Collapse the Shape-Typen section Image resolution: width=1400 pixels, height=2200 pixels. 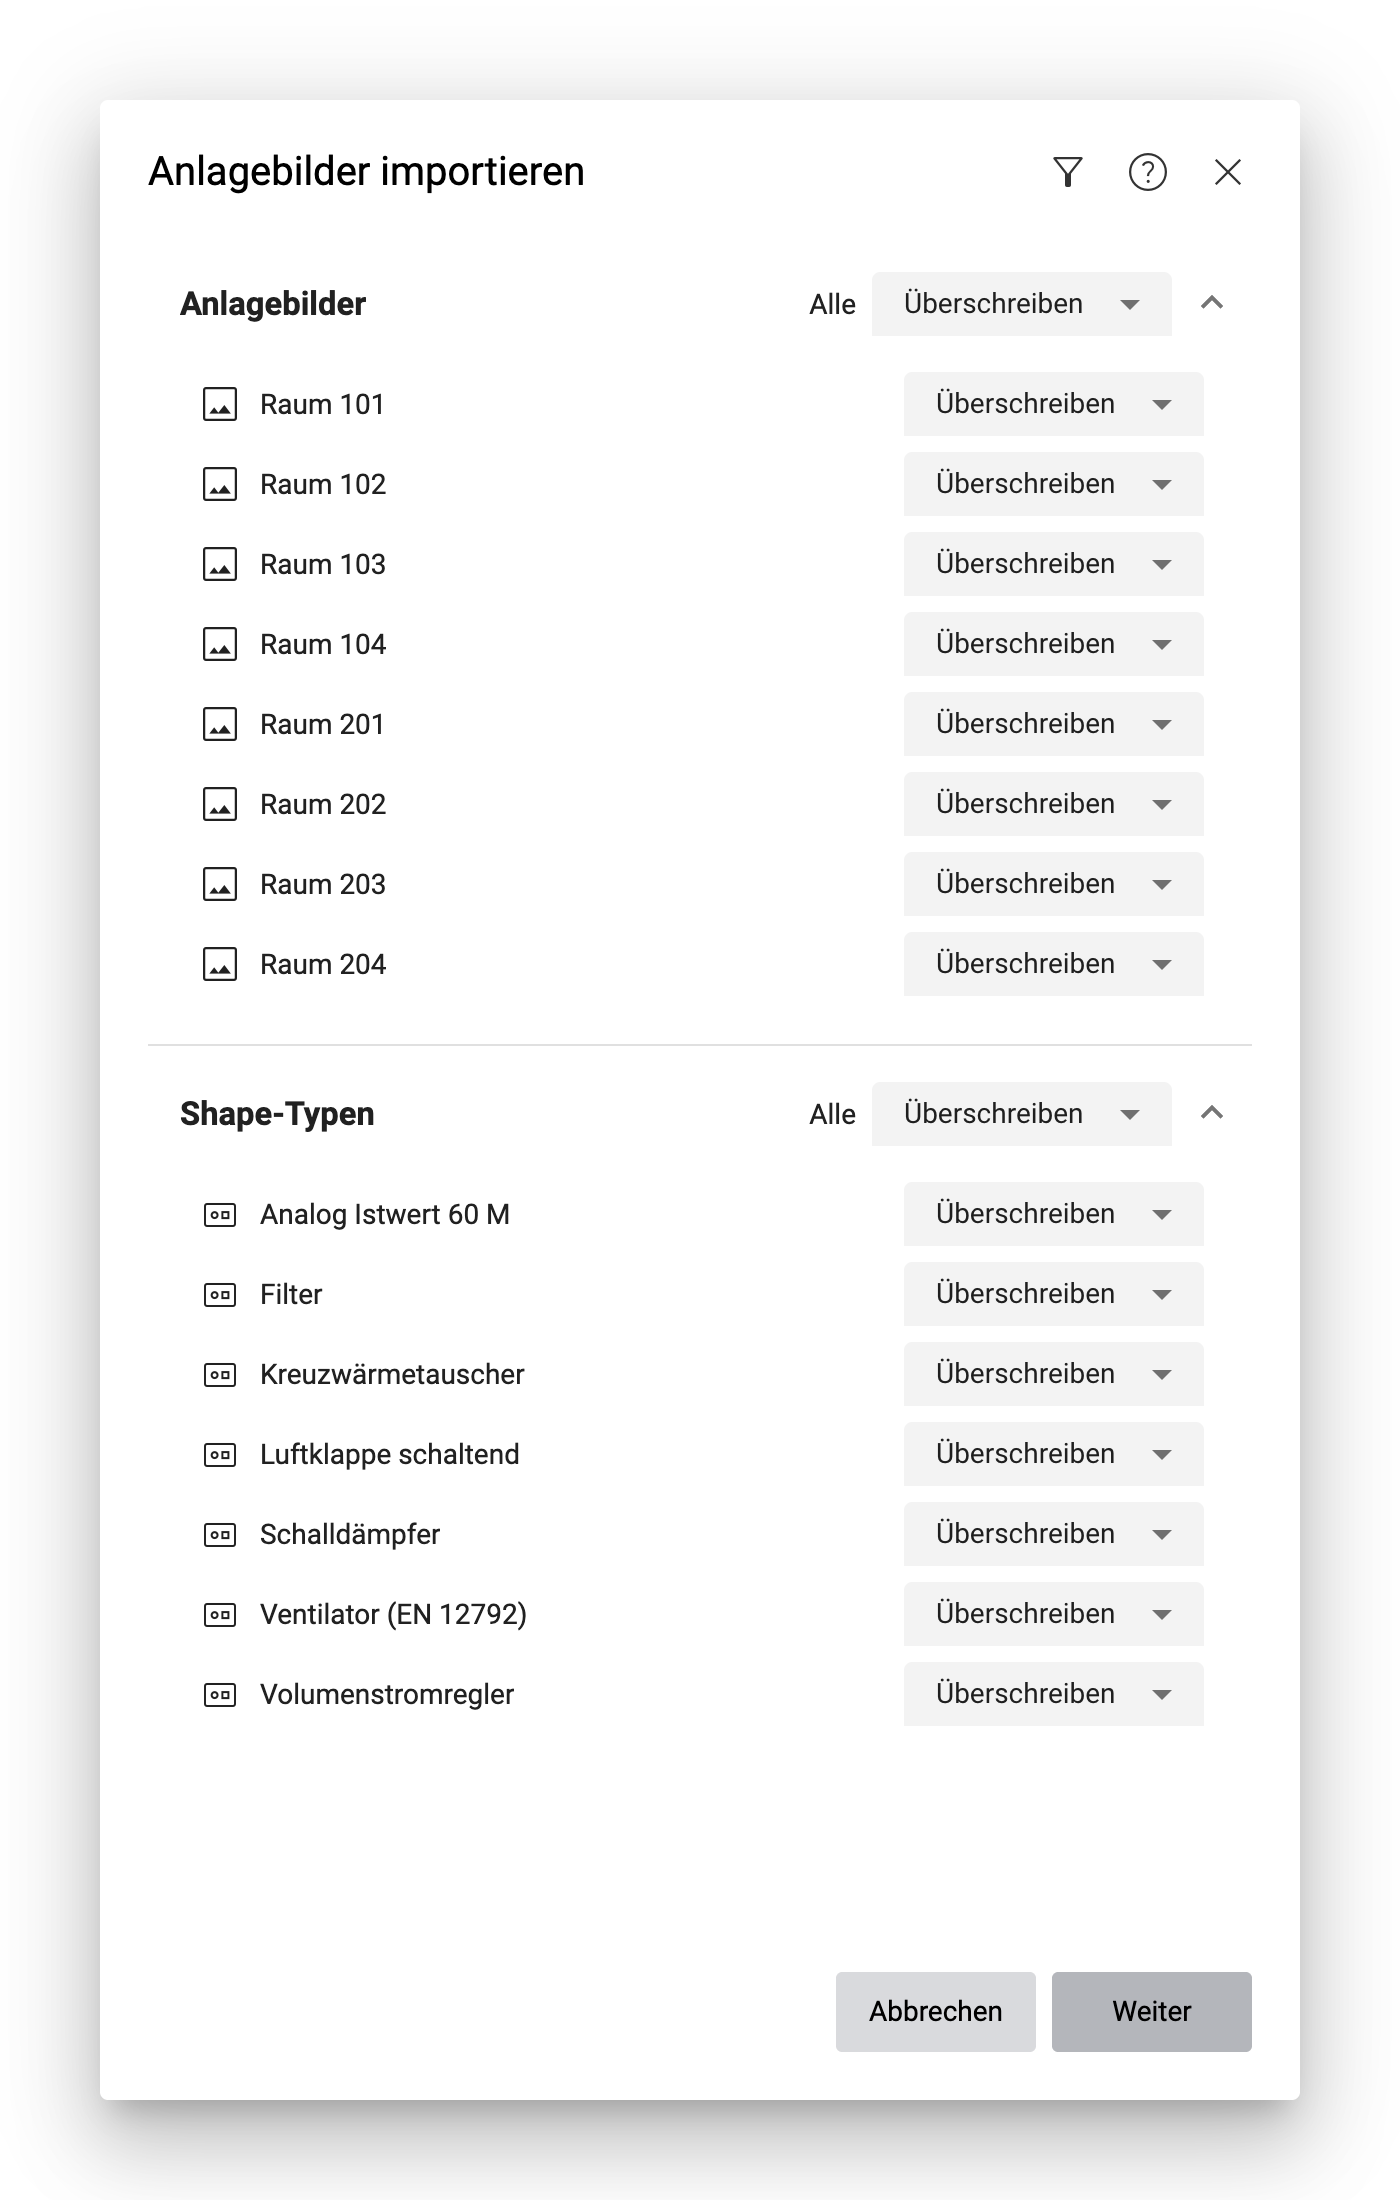(x=1213, y=1113)
